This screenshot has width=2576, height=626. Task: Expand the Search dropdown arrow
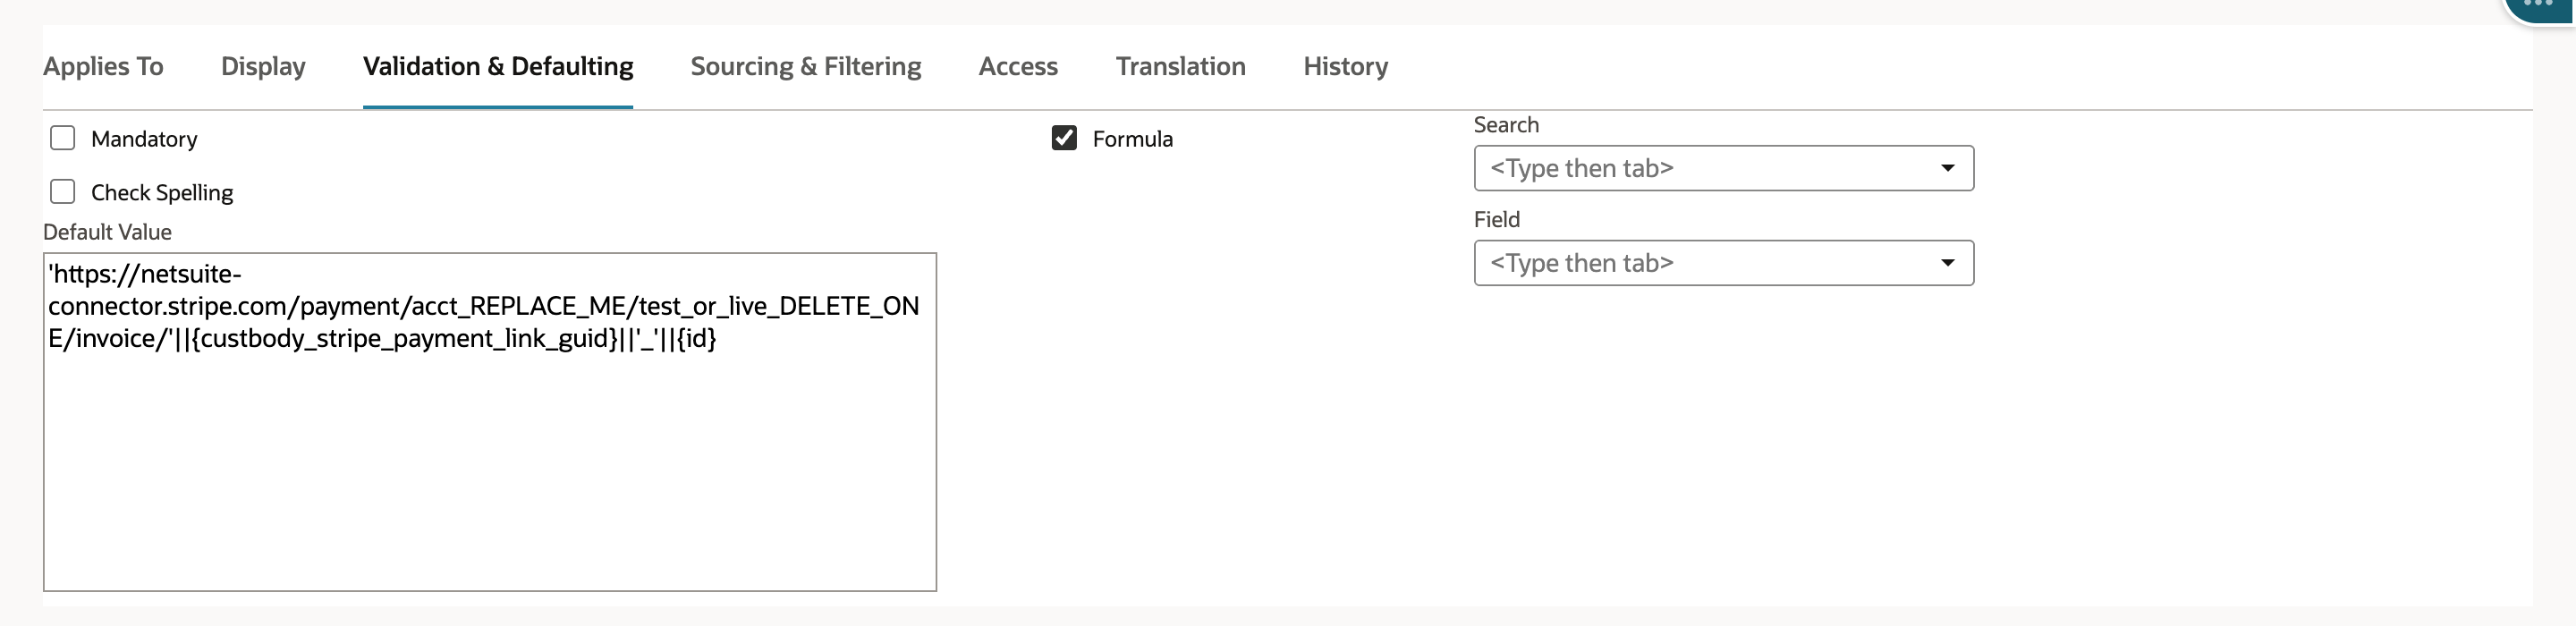[x=1947, y=168]
